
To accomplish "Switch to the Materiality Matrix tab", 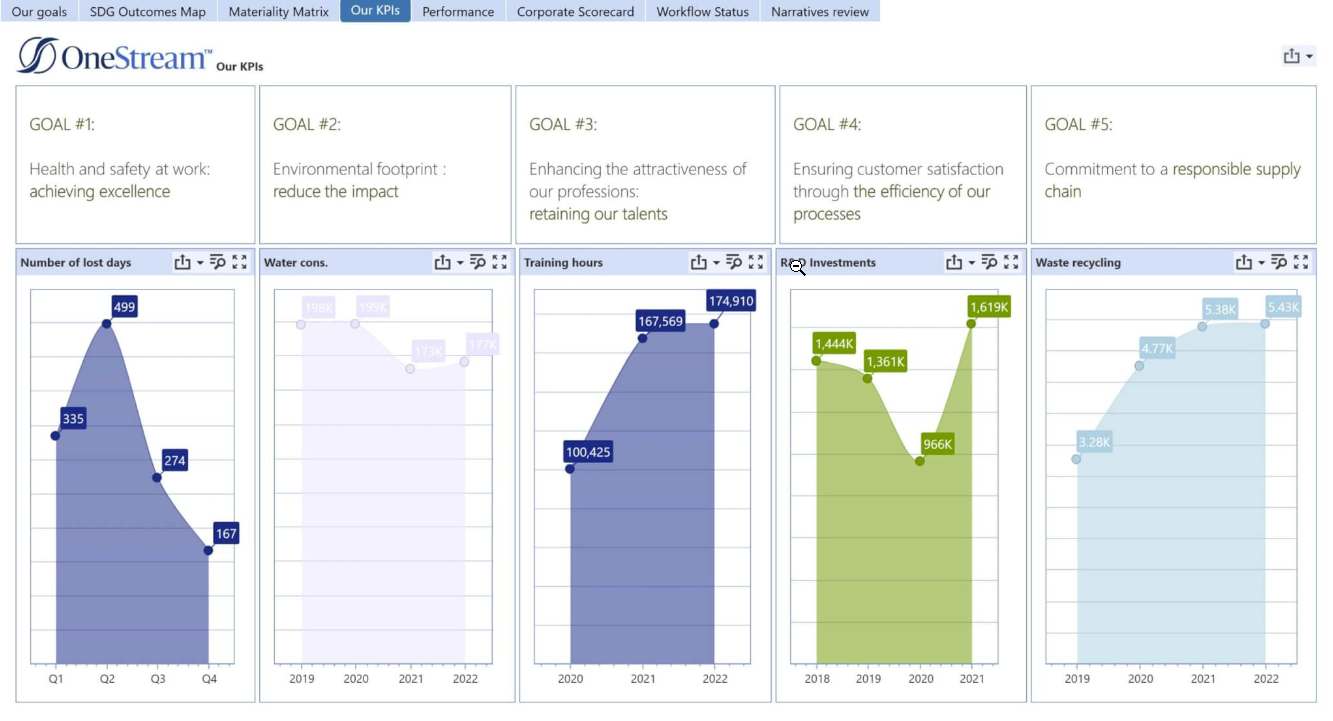I will click(278, 12).
